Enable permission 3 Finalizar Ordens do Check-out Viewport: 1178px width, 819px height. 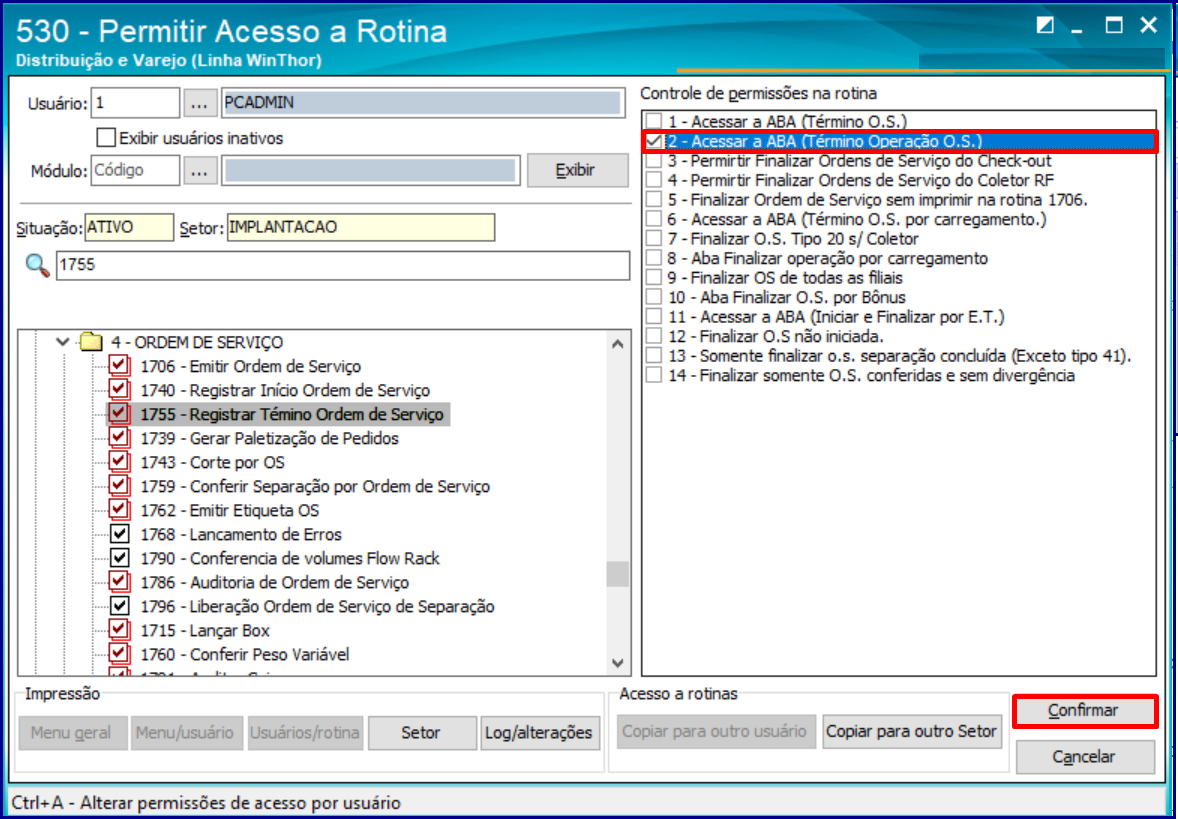[x=654, y=161]
